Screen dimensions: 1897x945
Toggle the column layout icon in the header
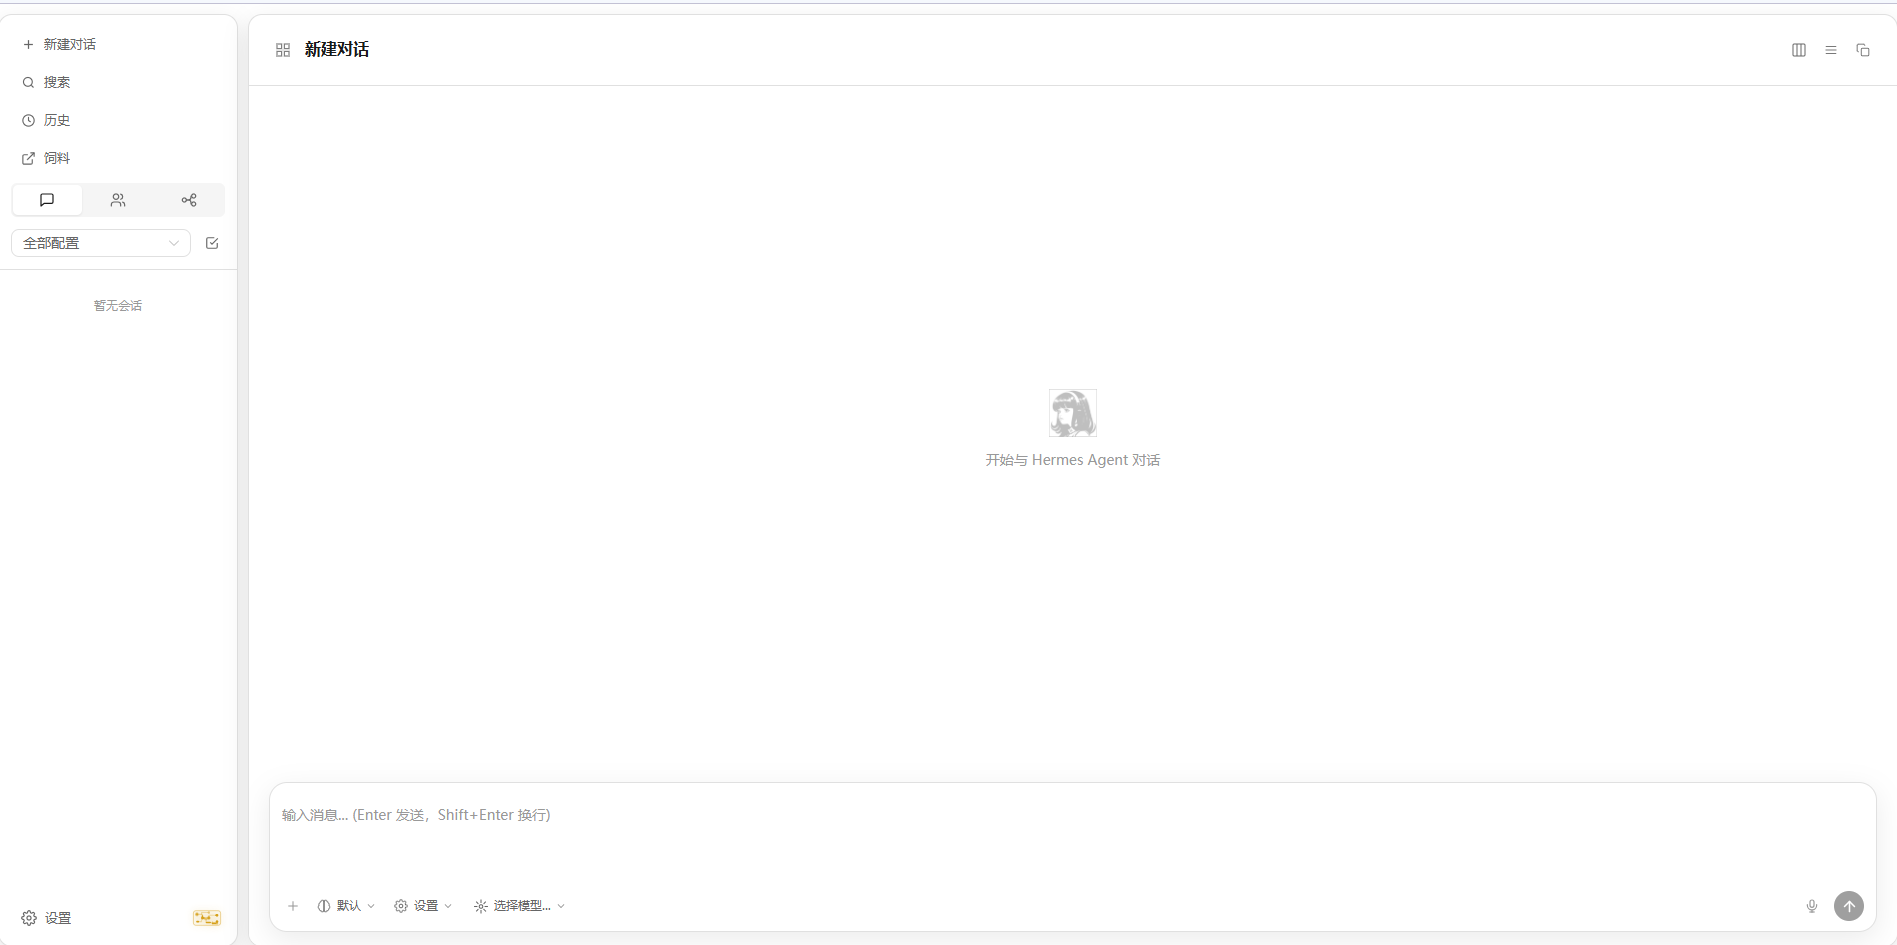(1799, 50)
